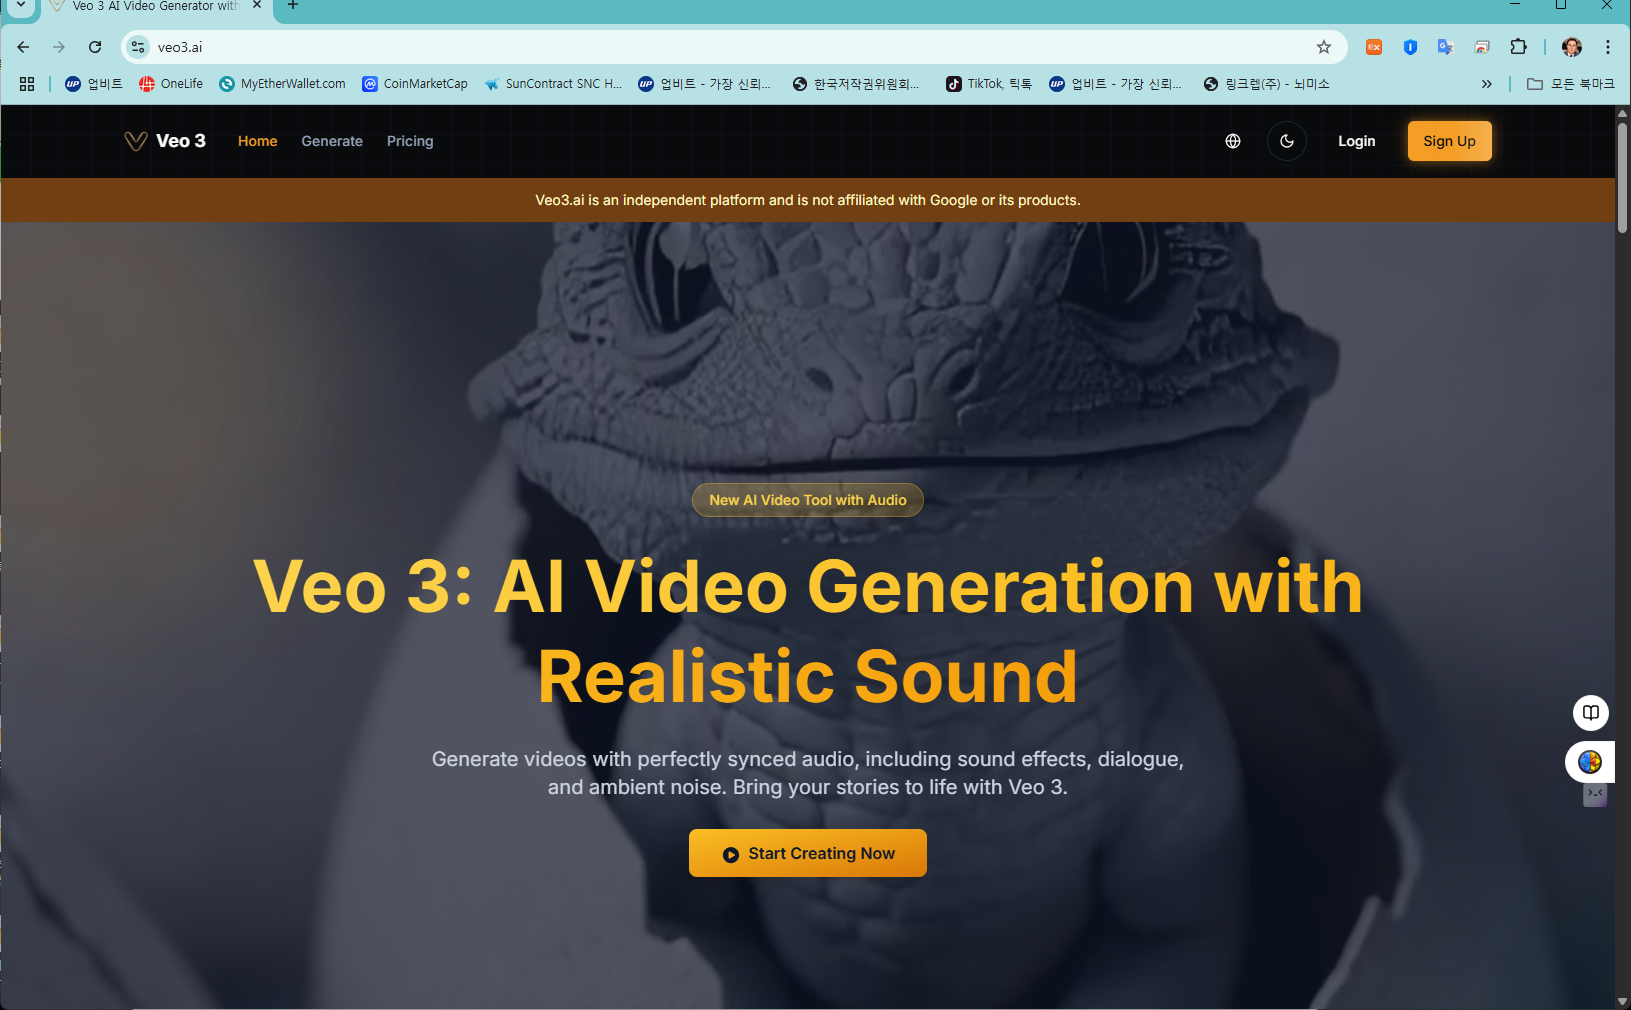The height and width of the screenshot is (1010, 1631).
Task: Click the small purple floating widget icon
Action: [x=1595, y=795]
